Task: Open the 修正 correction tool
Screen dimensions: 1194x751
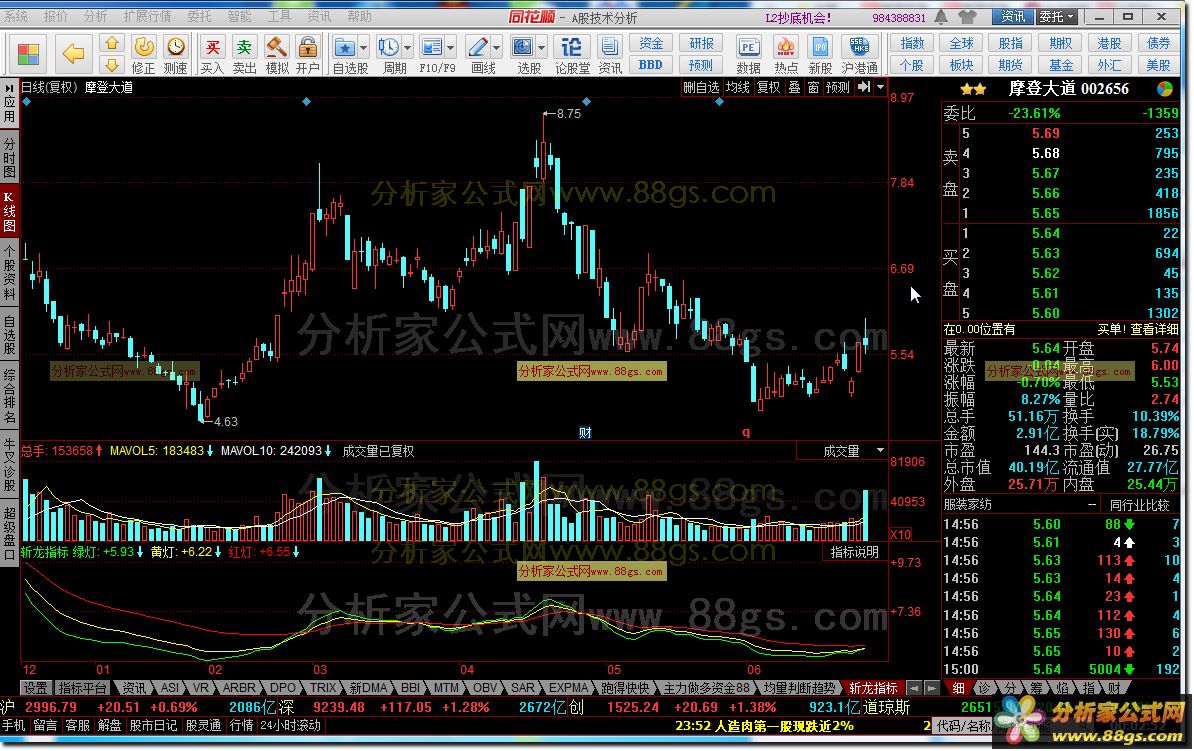Action: [x=143, y=55]
